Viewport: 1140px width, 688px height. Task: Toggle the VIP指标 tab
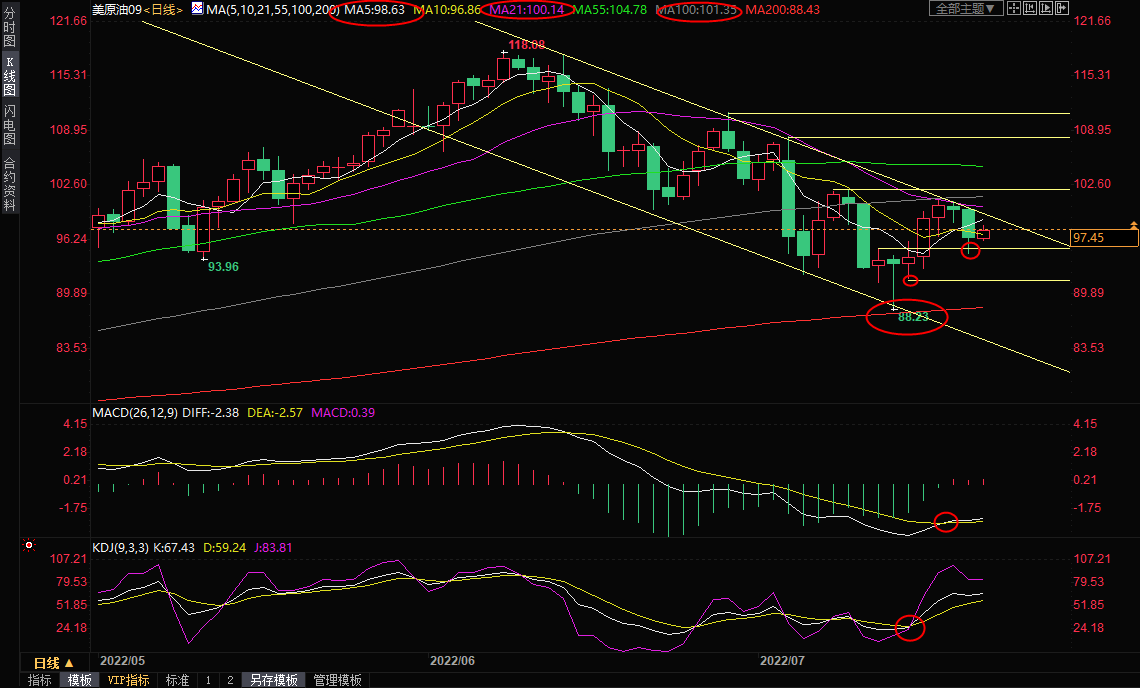pos(129,680)
